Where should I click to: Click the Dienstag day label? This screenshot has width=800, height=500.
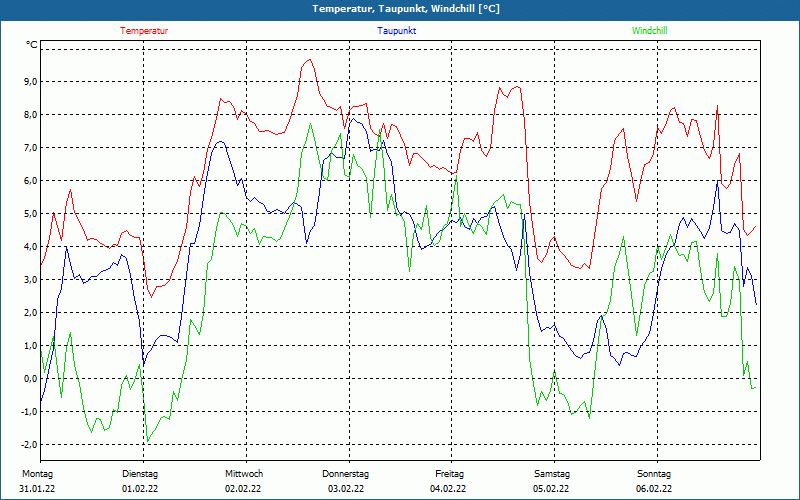point(140,474)
